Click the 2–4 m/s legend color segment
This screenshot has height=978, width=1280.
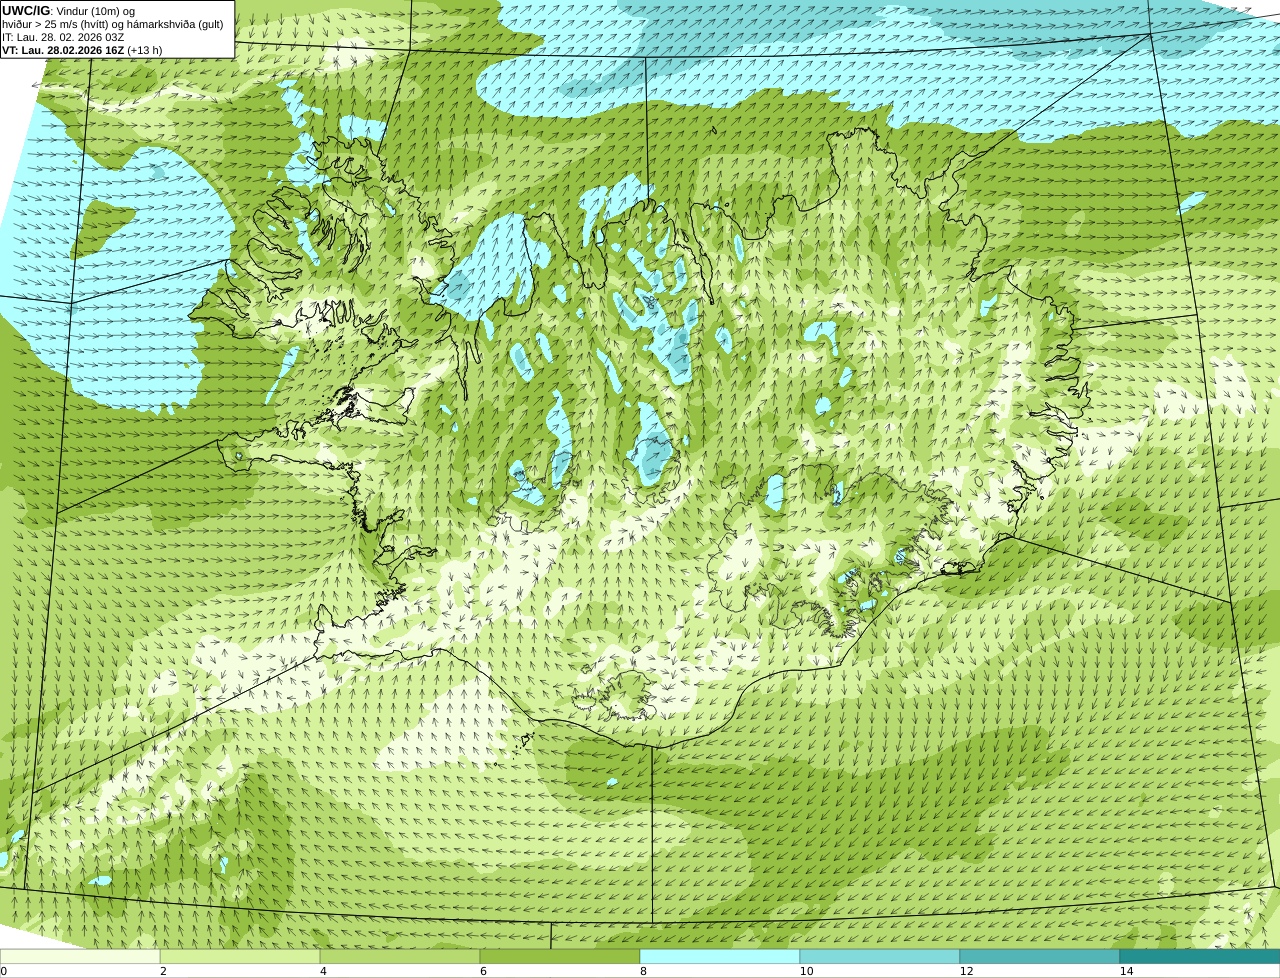coord(240,956)
